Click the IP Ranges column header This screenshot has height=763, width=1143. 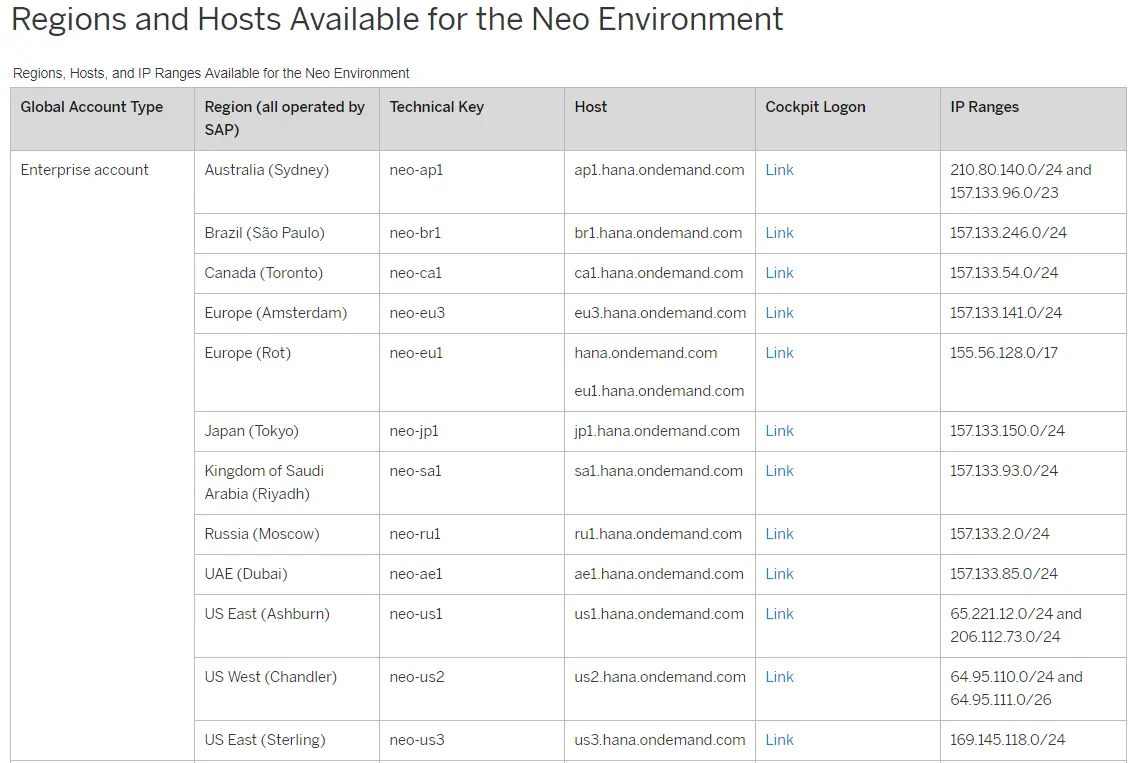[984, 107]
